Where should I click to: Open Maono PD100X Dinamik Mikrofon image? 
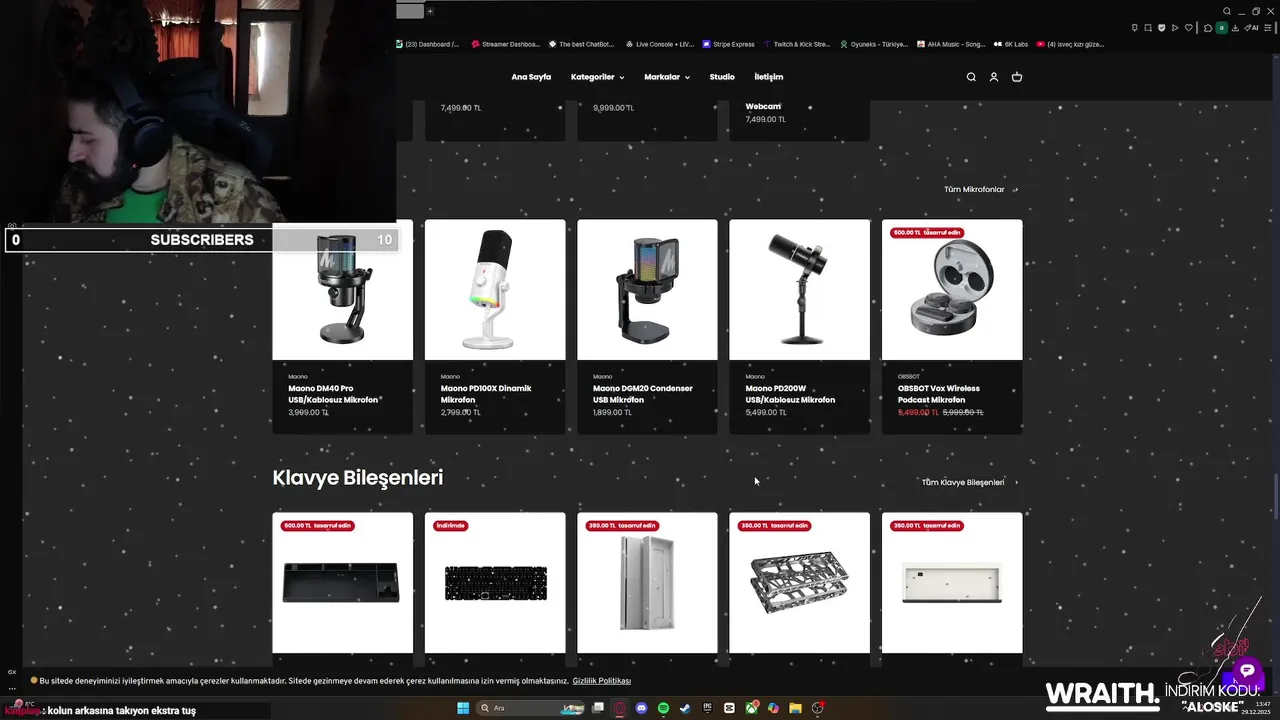click(495, 289)
